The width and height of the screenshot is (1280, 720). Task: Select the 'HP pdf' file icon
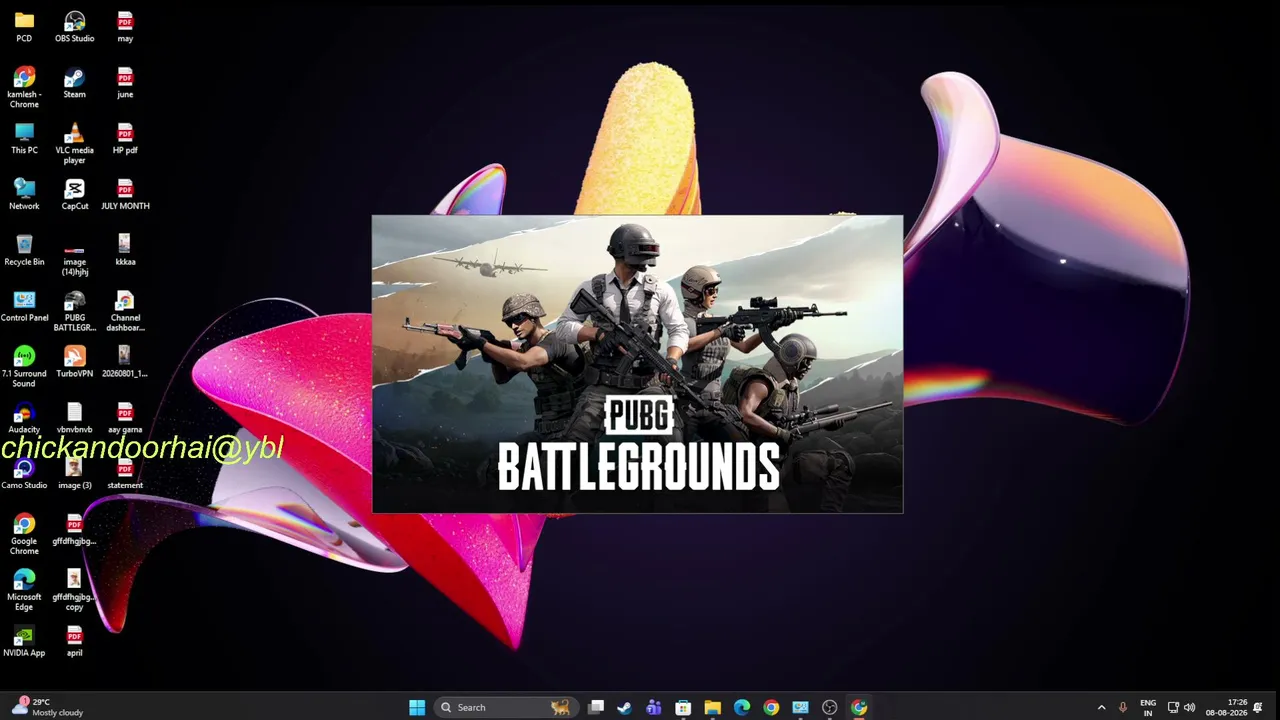point(125,139)
